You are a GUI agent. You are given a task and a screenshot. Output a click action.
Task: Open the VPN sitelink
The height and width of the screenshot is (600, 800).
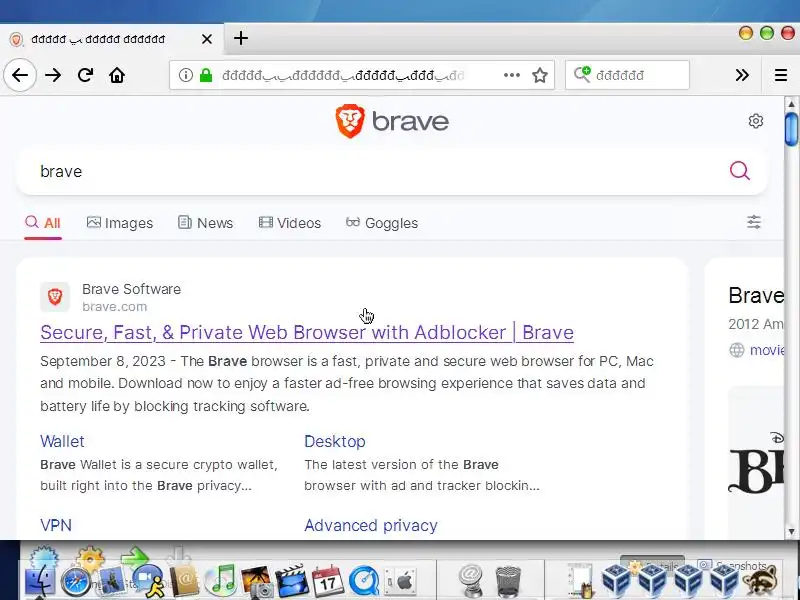(56, 526)
